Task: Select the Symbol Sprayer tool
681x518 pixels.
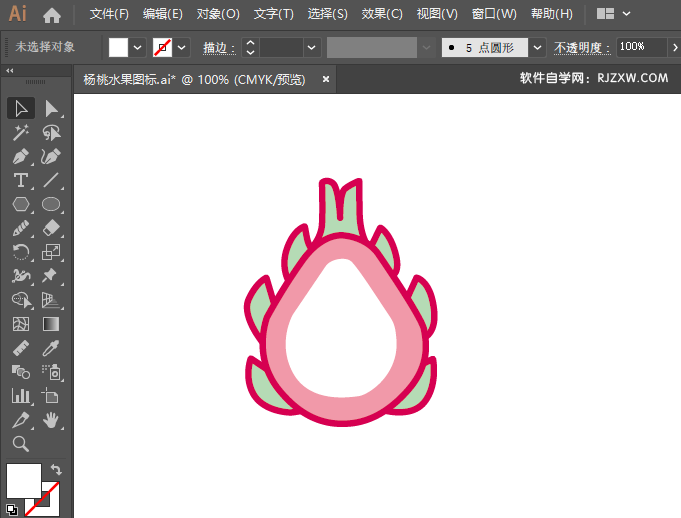Action: [x=51, y=372]
